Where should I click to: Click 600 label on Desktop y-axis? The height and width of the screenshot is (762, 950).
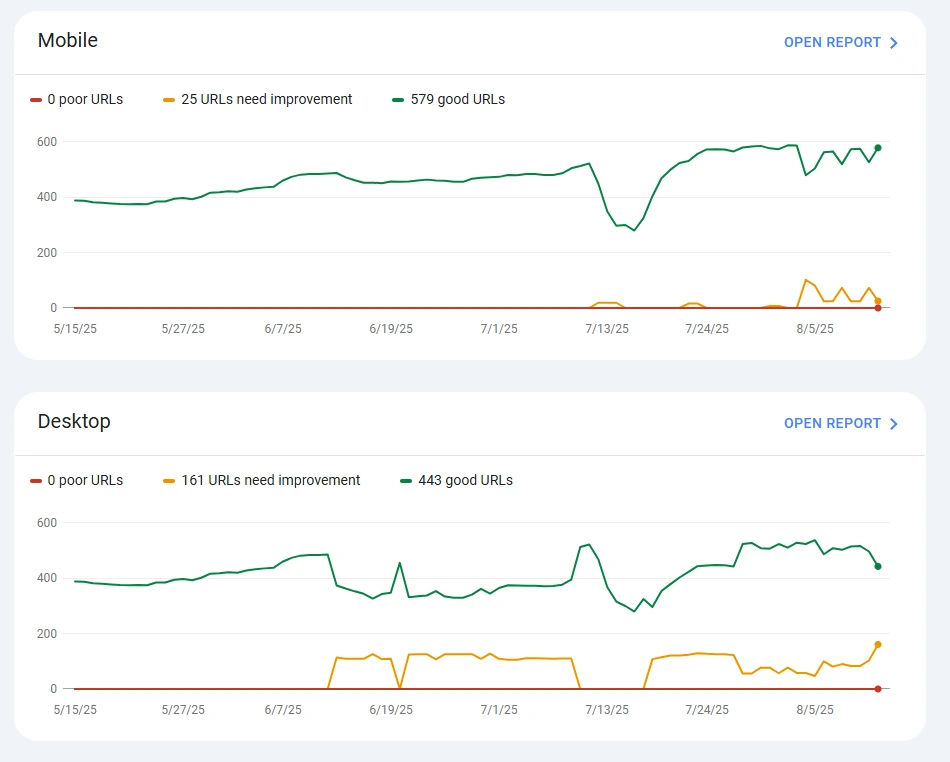(x=47, y=523)
